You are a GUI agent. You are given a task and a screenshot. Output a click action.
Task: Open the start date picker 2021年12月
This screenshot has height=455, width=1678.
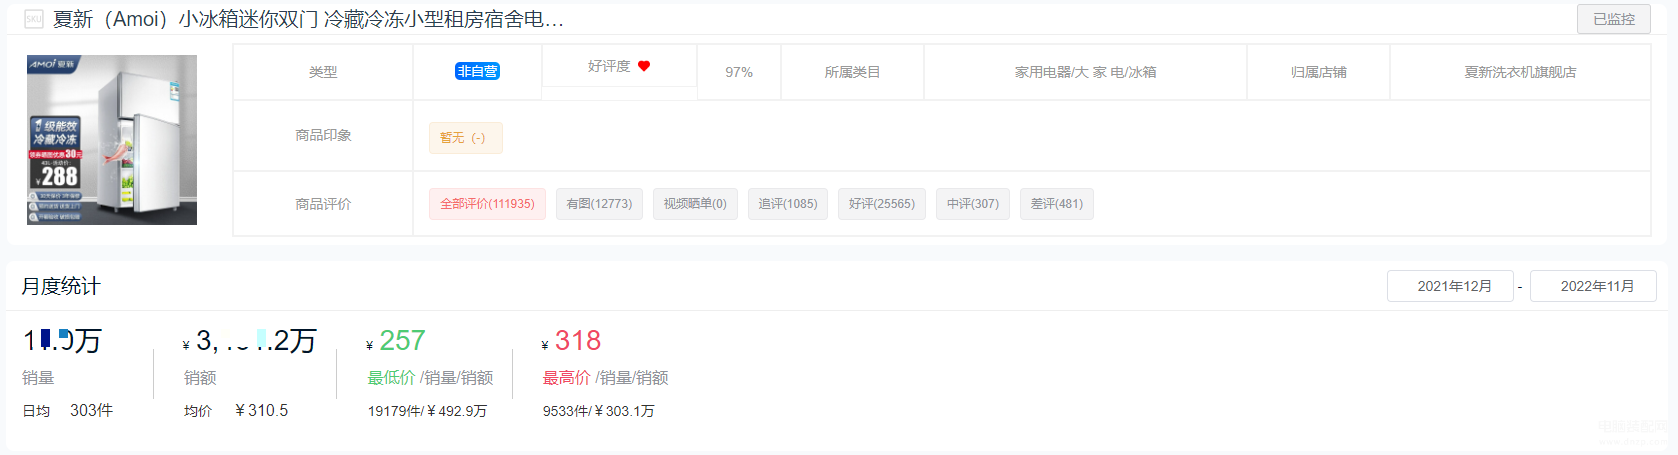pos(1450,286)
